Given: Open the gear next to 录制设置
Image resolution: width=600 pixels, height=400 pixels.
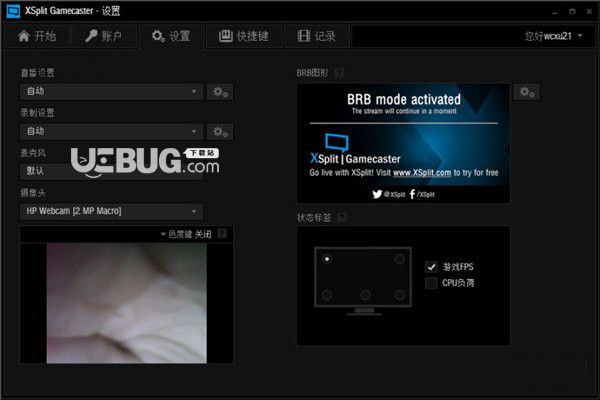Looking at the screenshot, I should pyautogui.click(x=220, y=132).
